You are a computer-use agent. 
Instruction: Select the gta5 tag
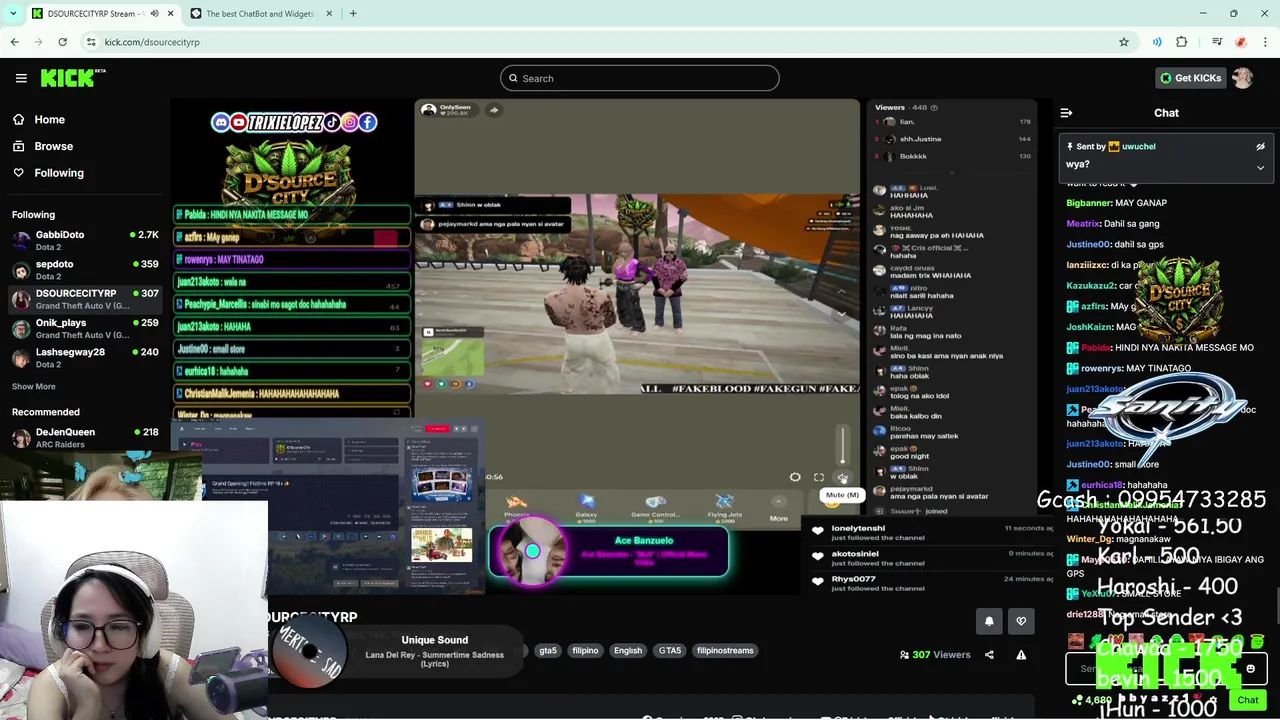tap(548, 651)
